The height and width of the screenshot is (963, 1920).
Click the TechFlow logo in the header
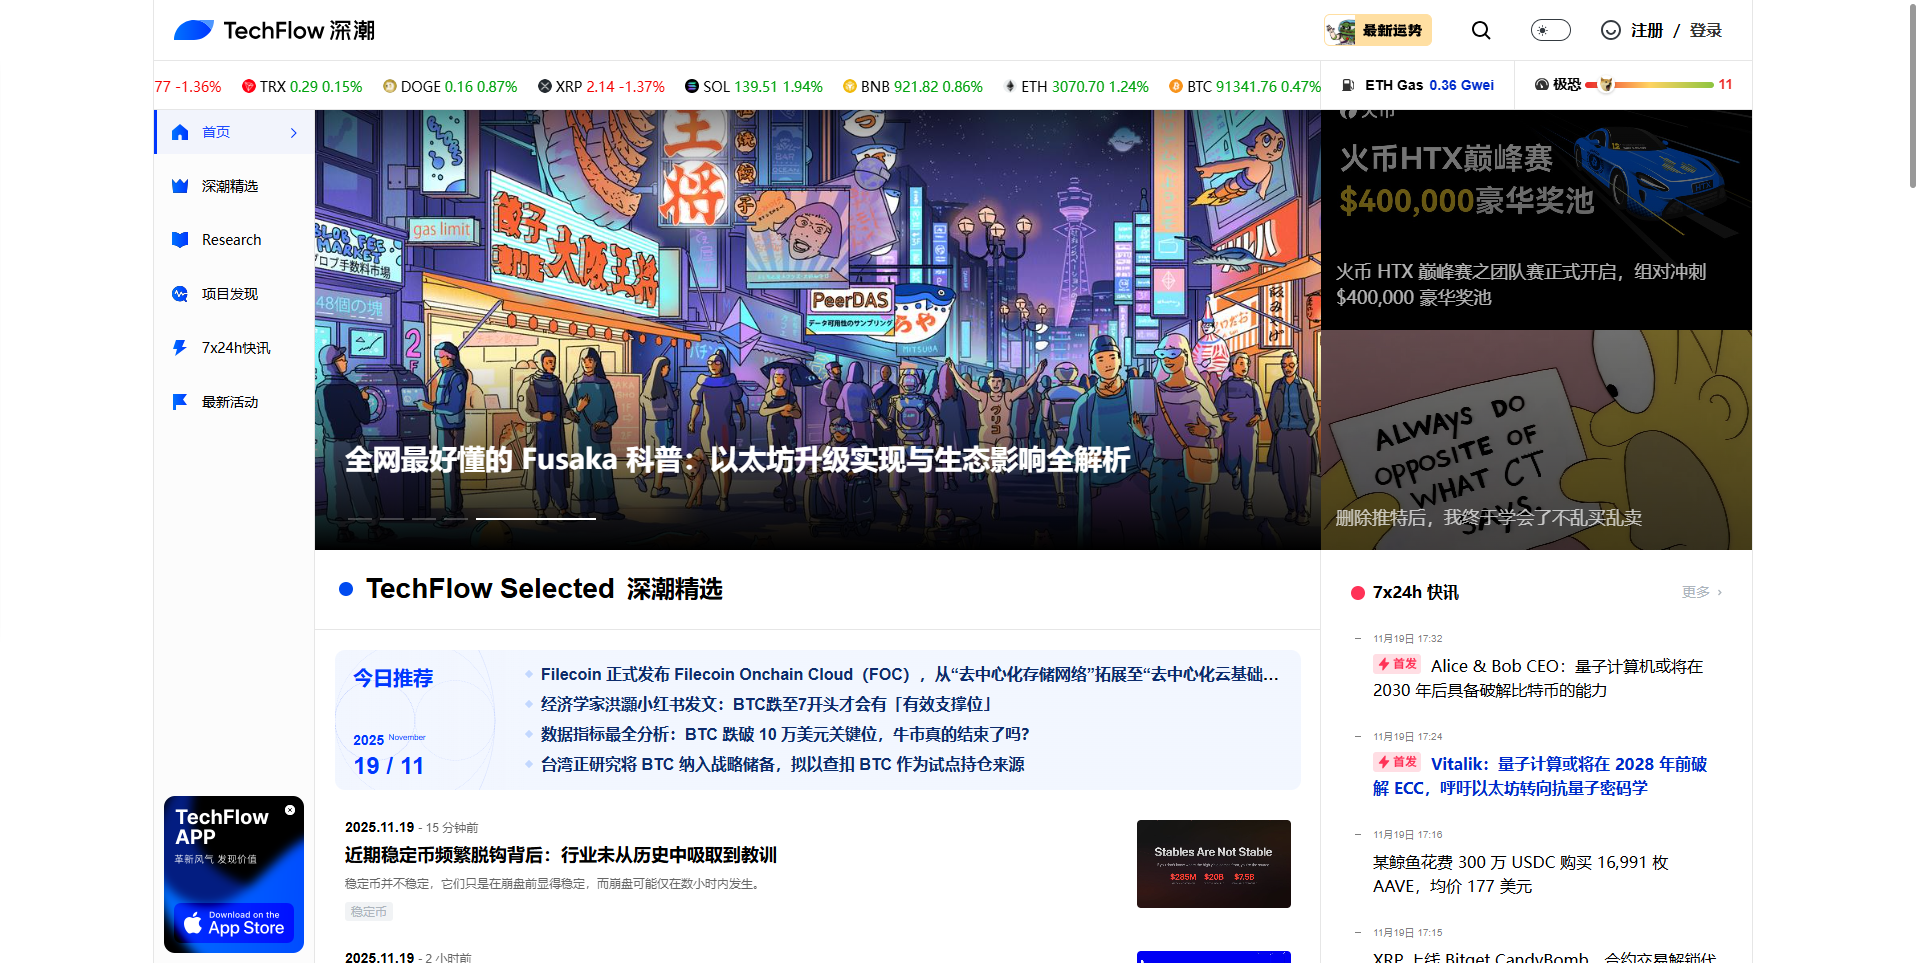click(274, 31)
